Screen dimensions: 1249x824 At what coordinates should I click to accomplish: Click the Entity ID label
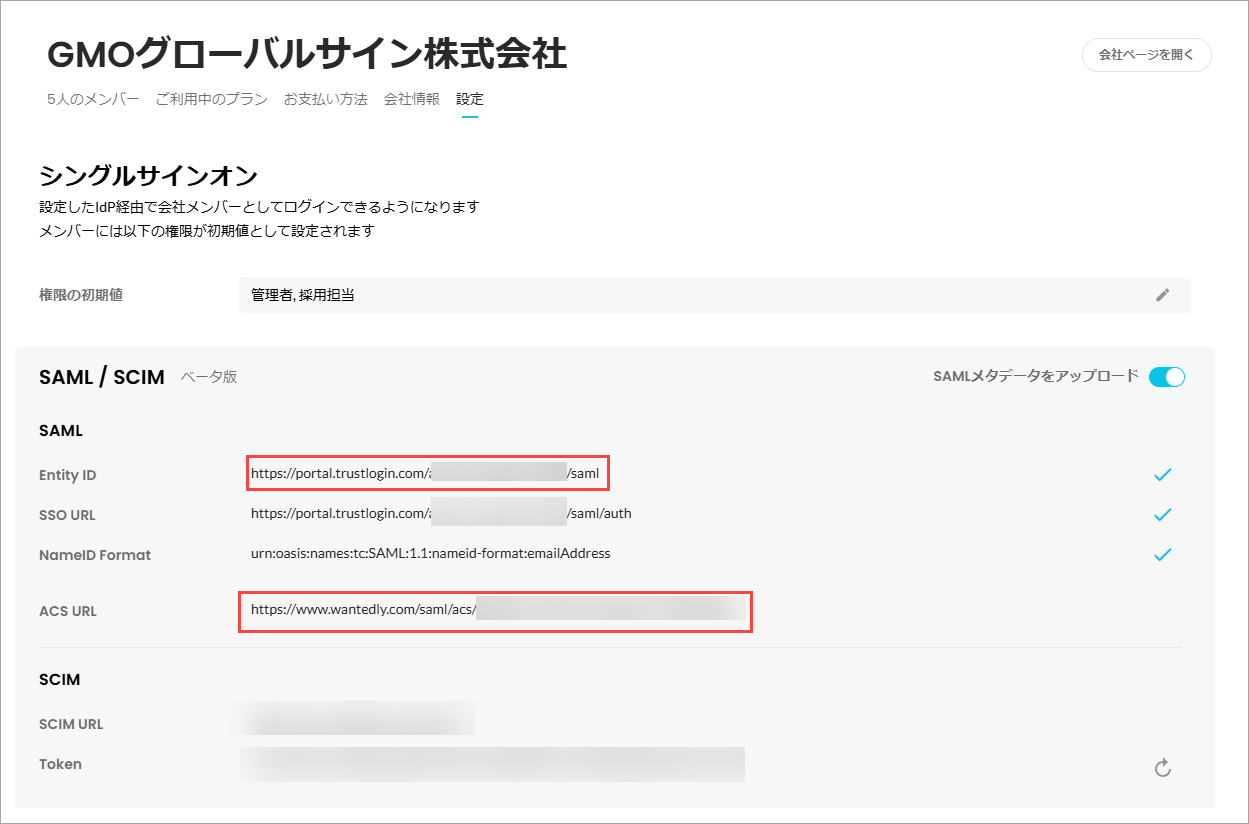(x=68, y=475)
